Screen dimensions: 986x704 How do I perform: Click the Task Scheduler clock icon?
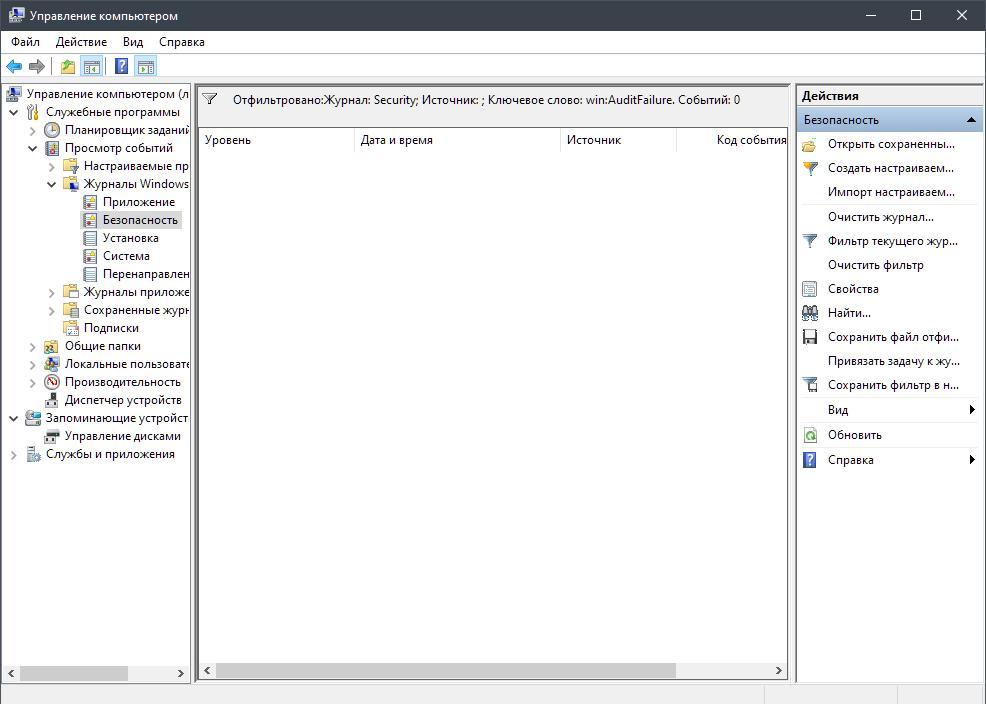(x=52, y=130)
